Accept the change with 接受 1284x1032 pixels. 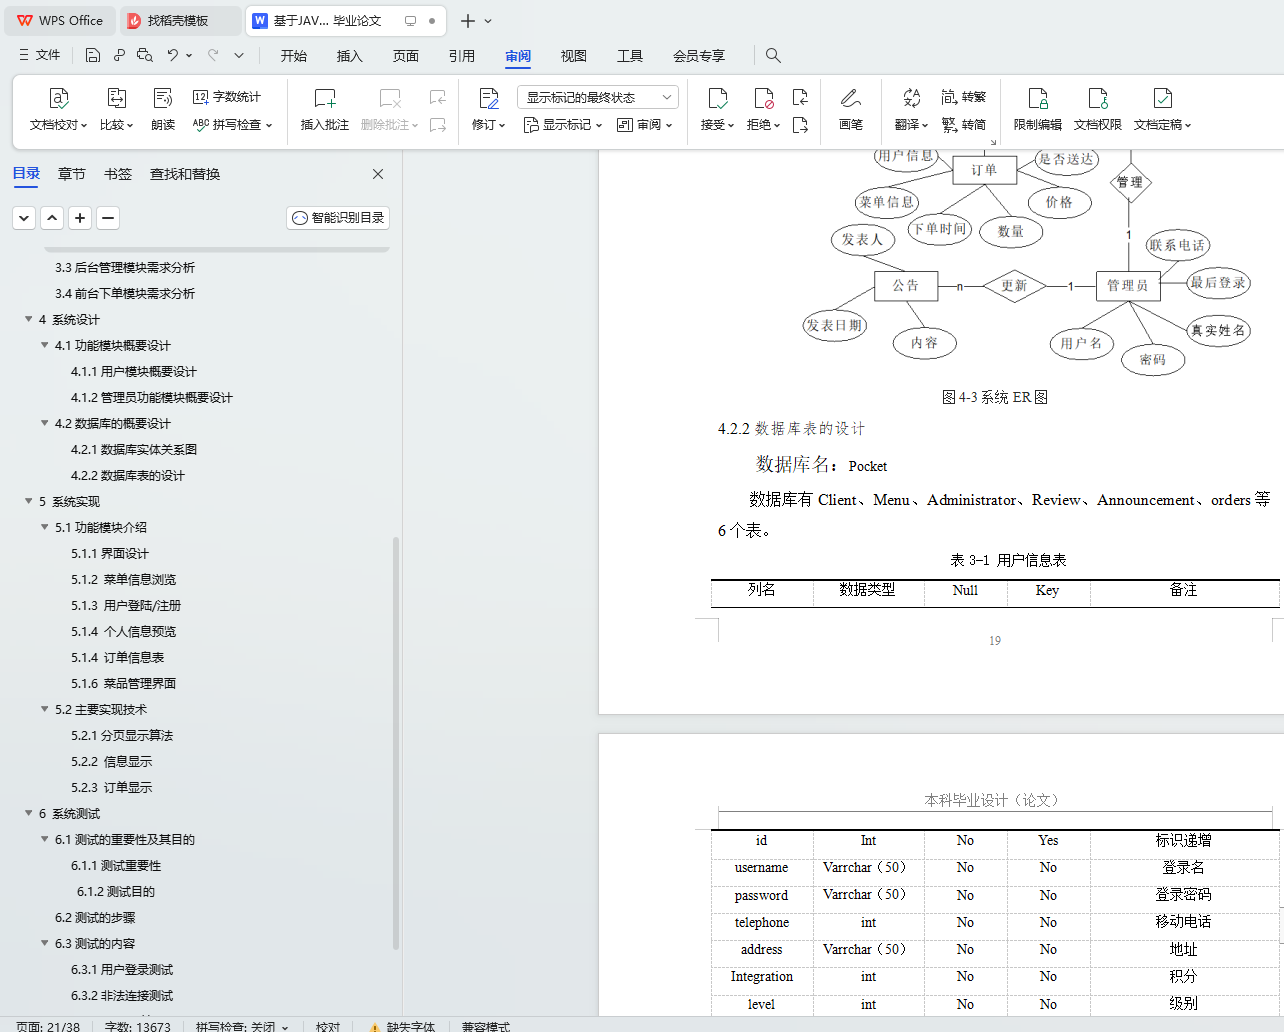point(717,110)
